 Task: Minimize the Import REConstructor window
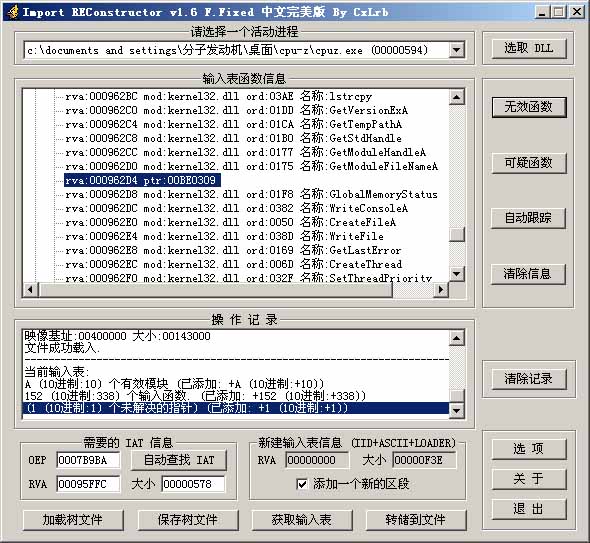point(542,12)
